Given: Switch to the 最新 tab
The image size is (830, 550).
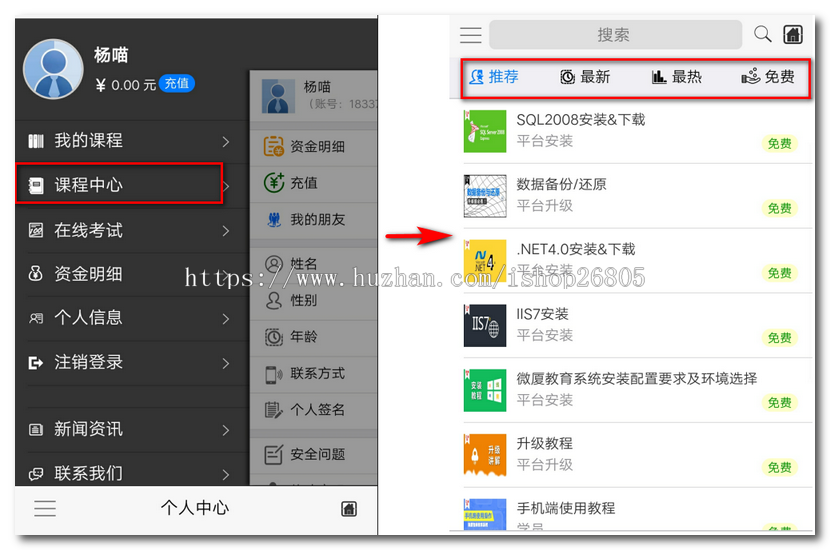Looking at the screenshot, I should pos(585,77).
